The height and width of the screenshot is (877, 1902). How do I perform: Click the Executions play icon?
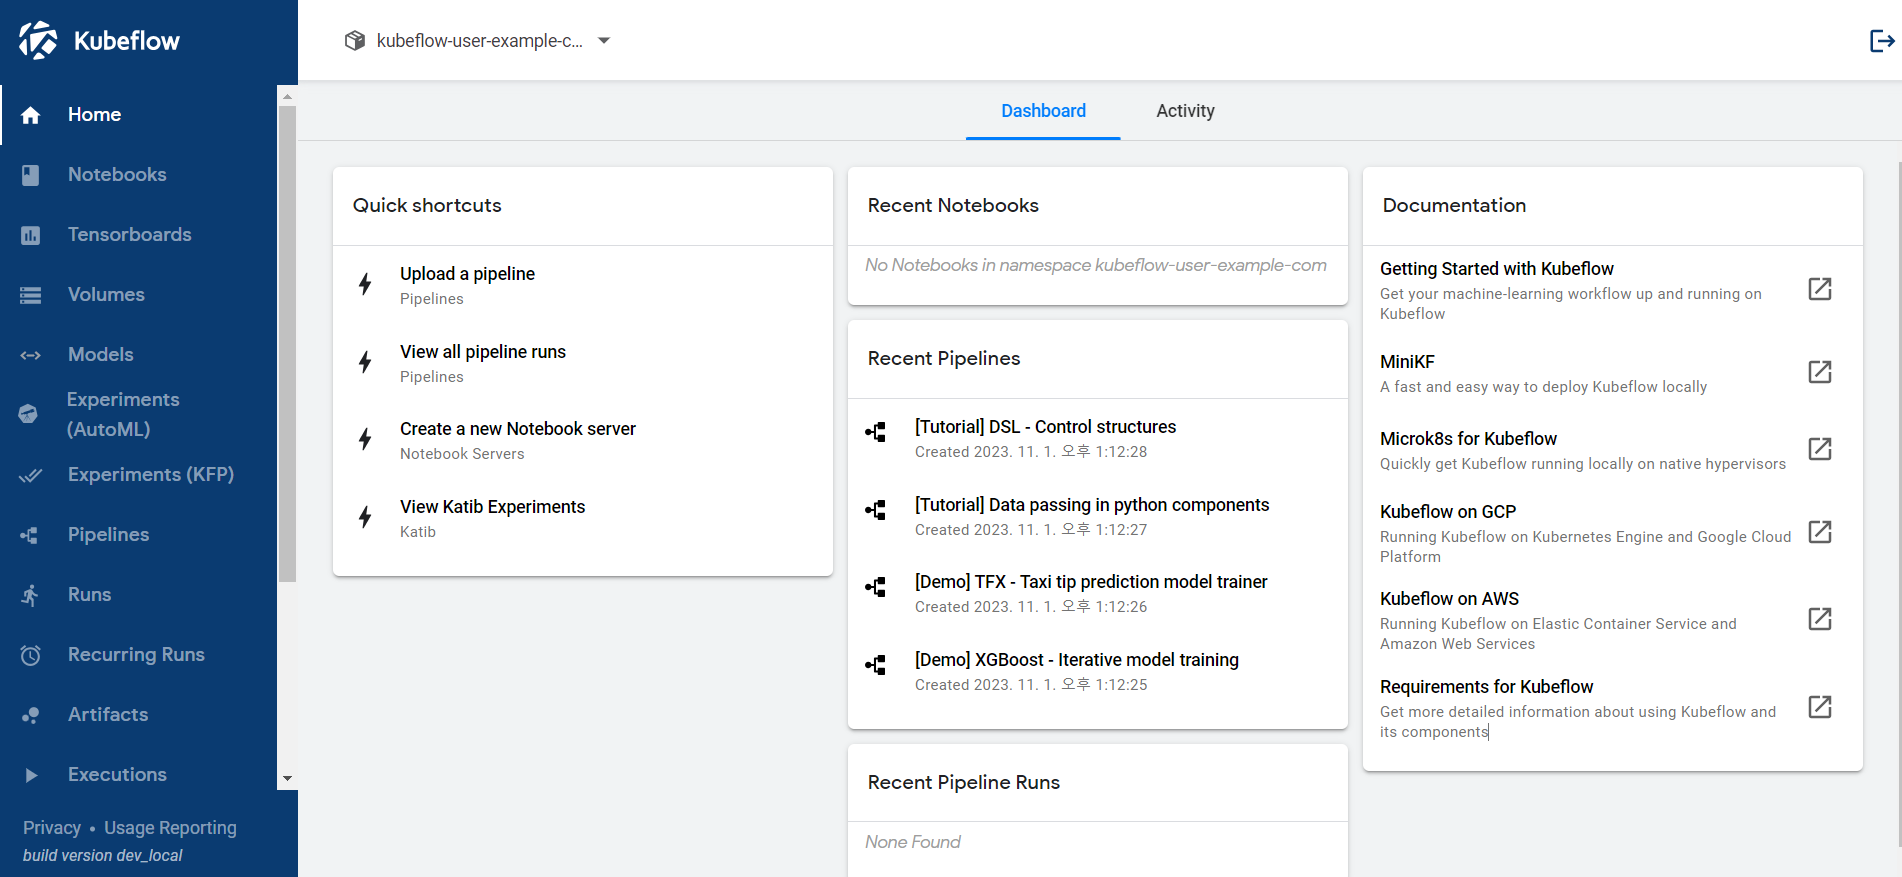coord(31,775)
